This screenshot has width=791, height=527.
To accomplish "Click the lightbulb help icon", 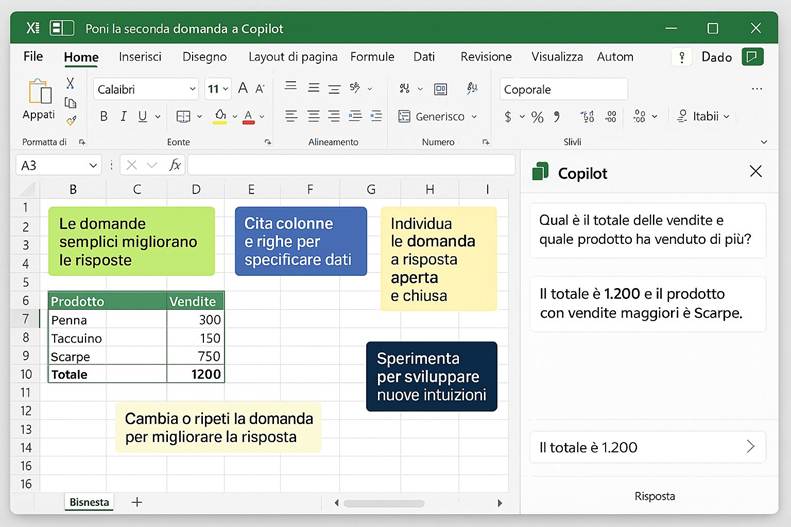I will (682, 57).
